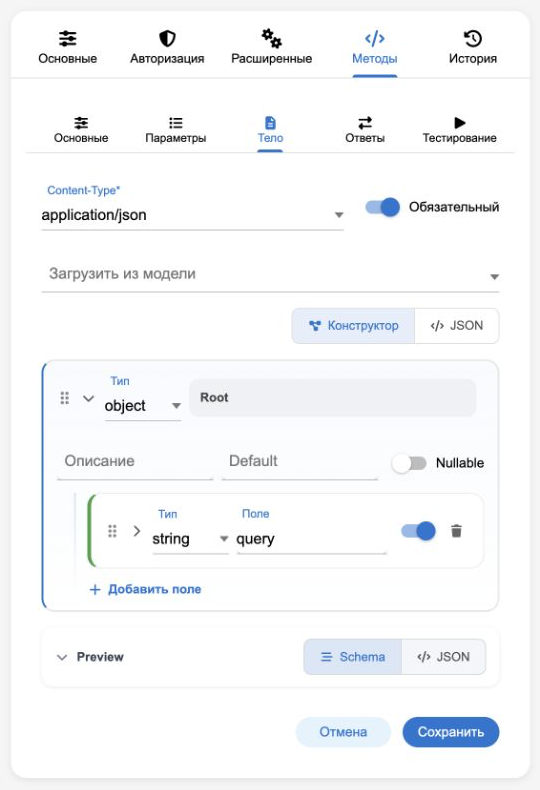Toggle the Обязательный switch

click(382, 207)
